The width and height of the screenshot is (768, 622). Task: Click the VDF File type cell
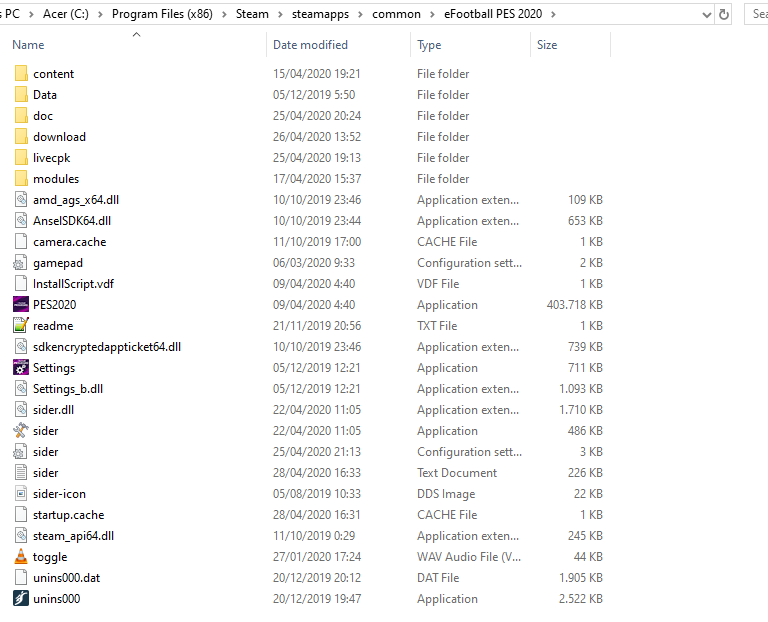tap(438, 284)
